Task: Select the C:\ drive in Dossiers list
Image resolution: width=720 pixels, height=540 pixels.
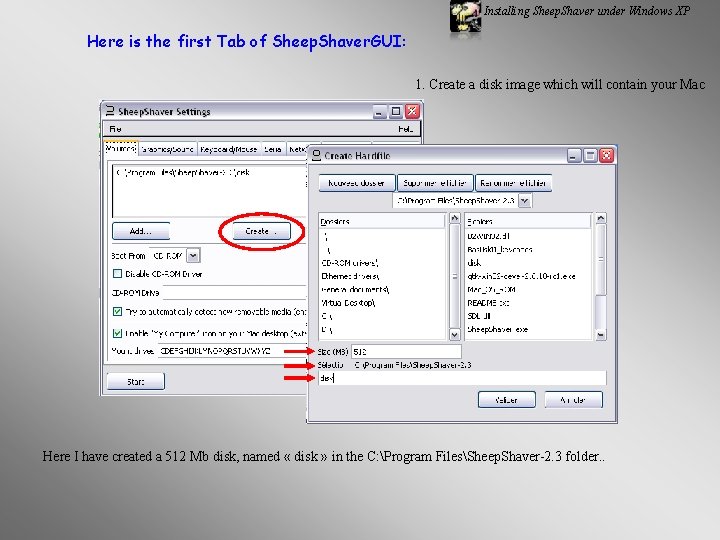Action: pos(327,316)
